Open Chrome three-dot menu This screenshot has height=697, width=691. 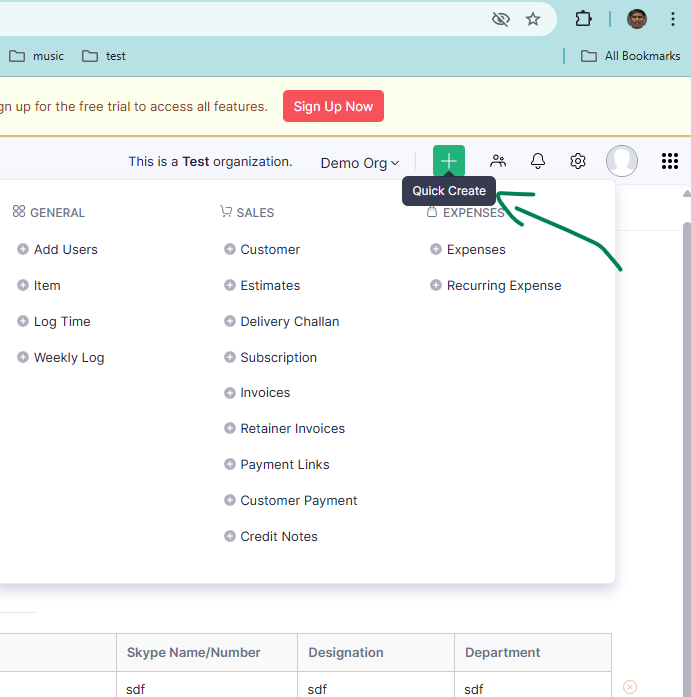[x=673, y=19]
